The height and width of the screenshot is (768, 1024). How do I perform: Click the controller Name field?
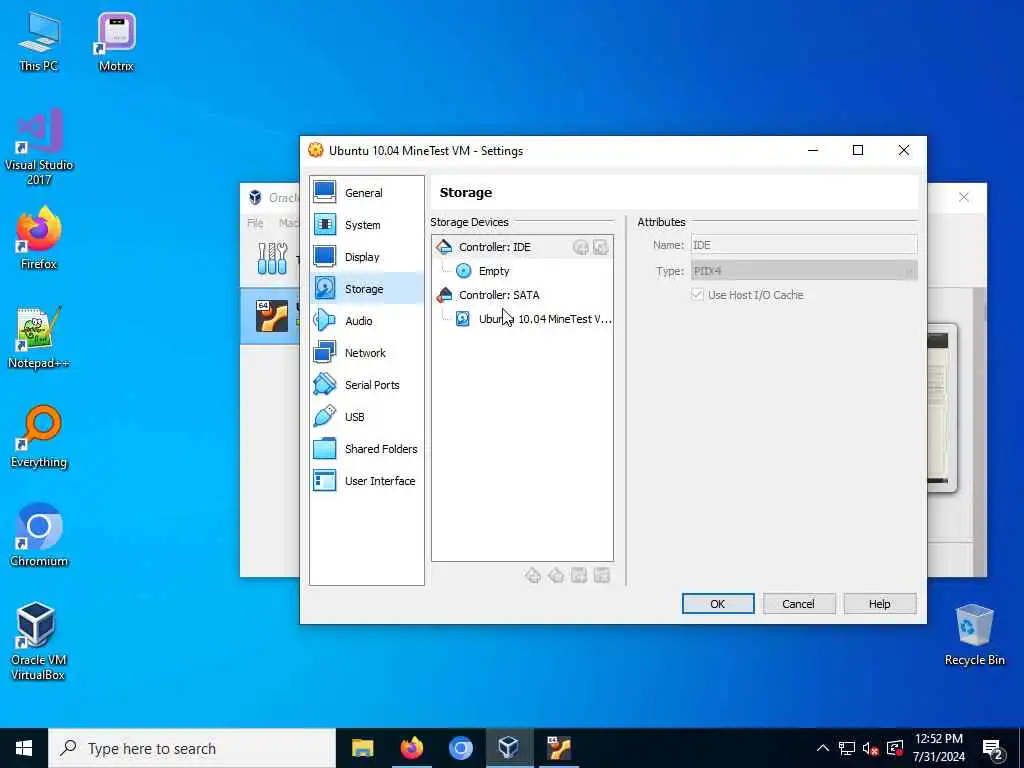pos(804,245)
